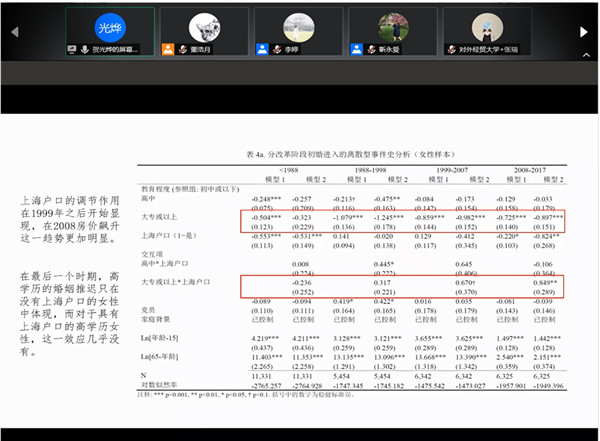Click the name label 贺光烨的屏幕
The height and width of the screenshot is (441, 600).
[x=114, y=48]
